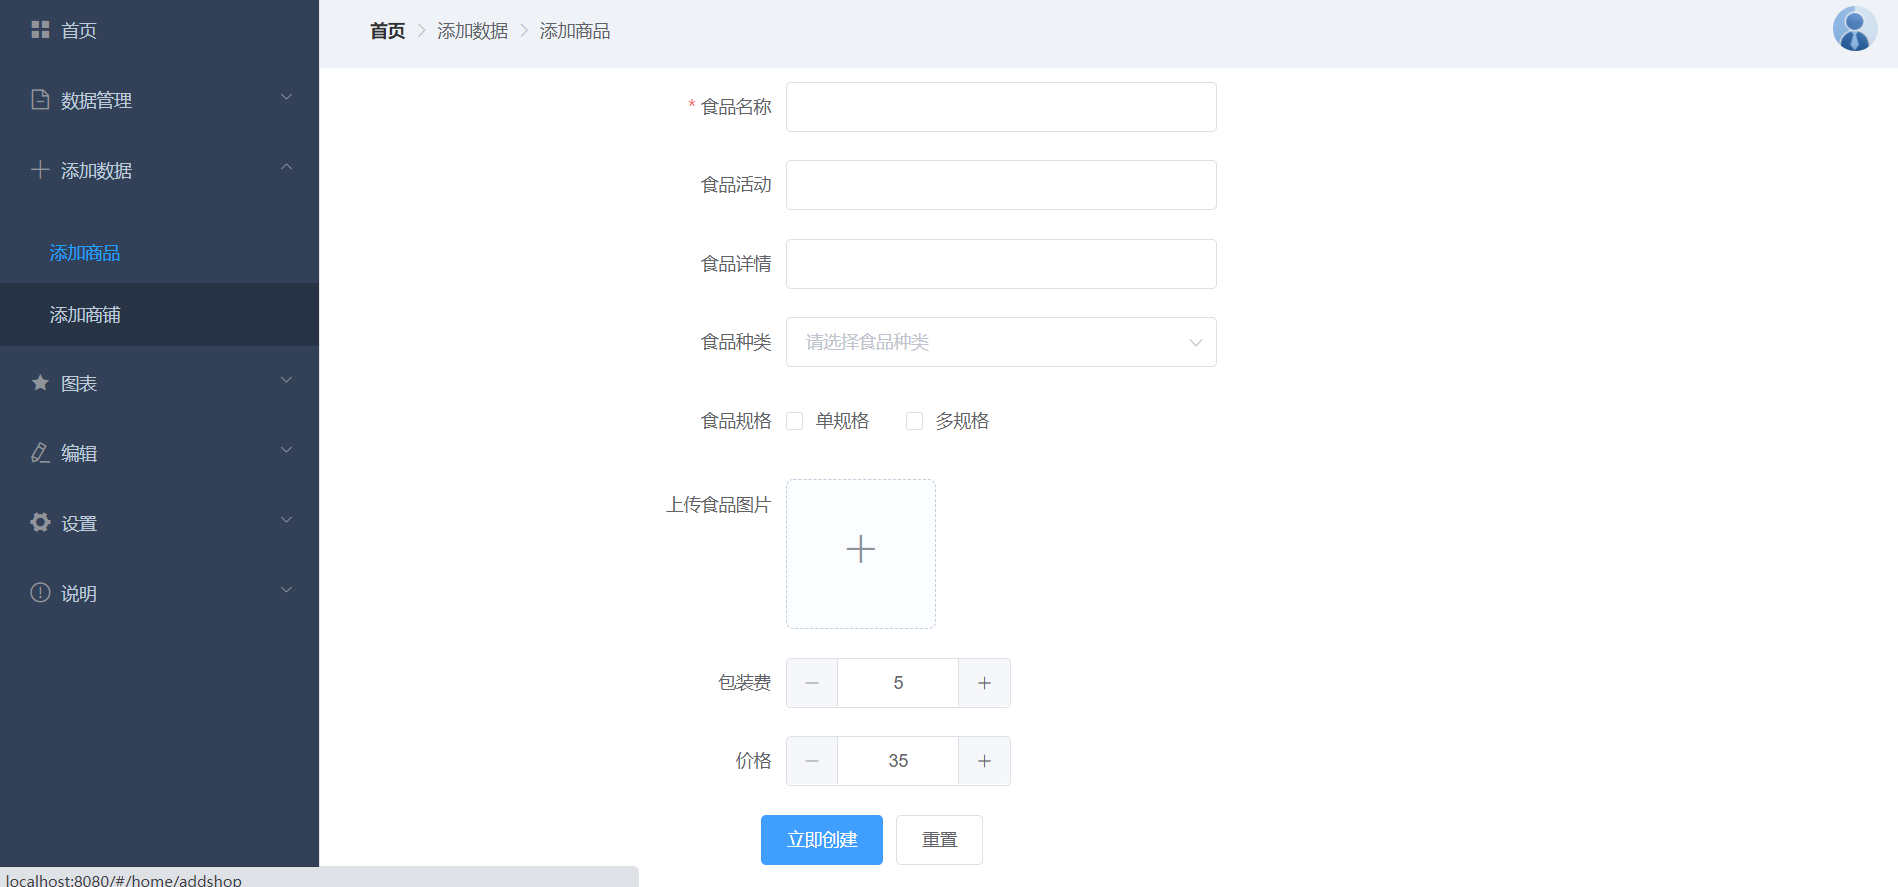Click the home grid icon in sidebar
This screenshot has height=887, width=1898.
click(x=40, y=30)
